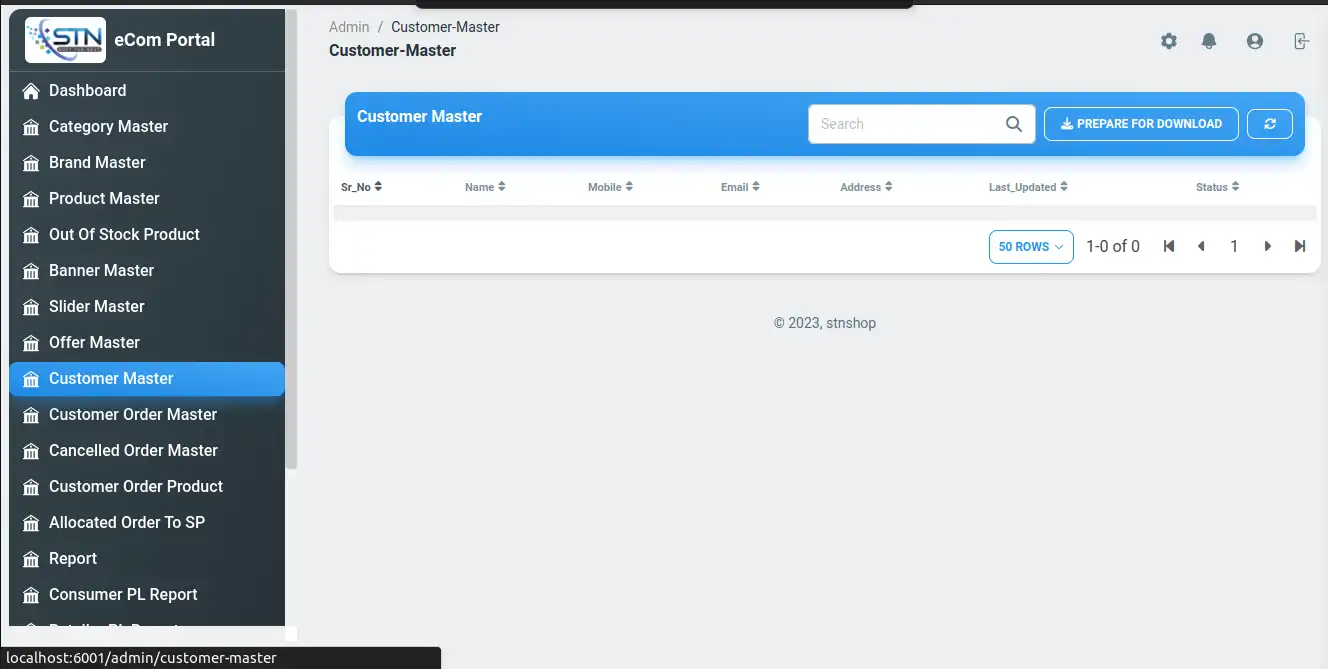Open Customer Order Master in sidebar
The image size is (1328, 669).
133,414
